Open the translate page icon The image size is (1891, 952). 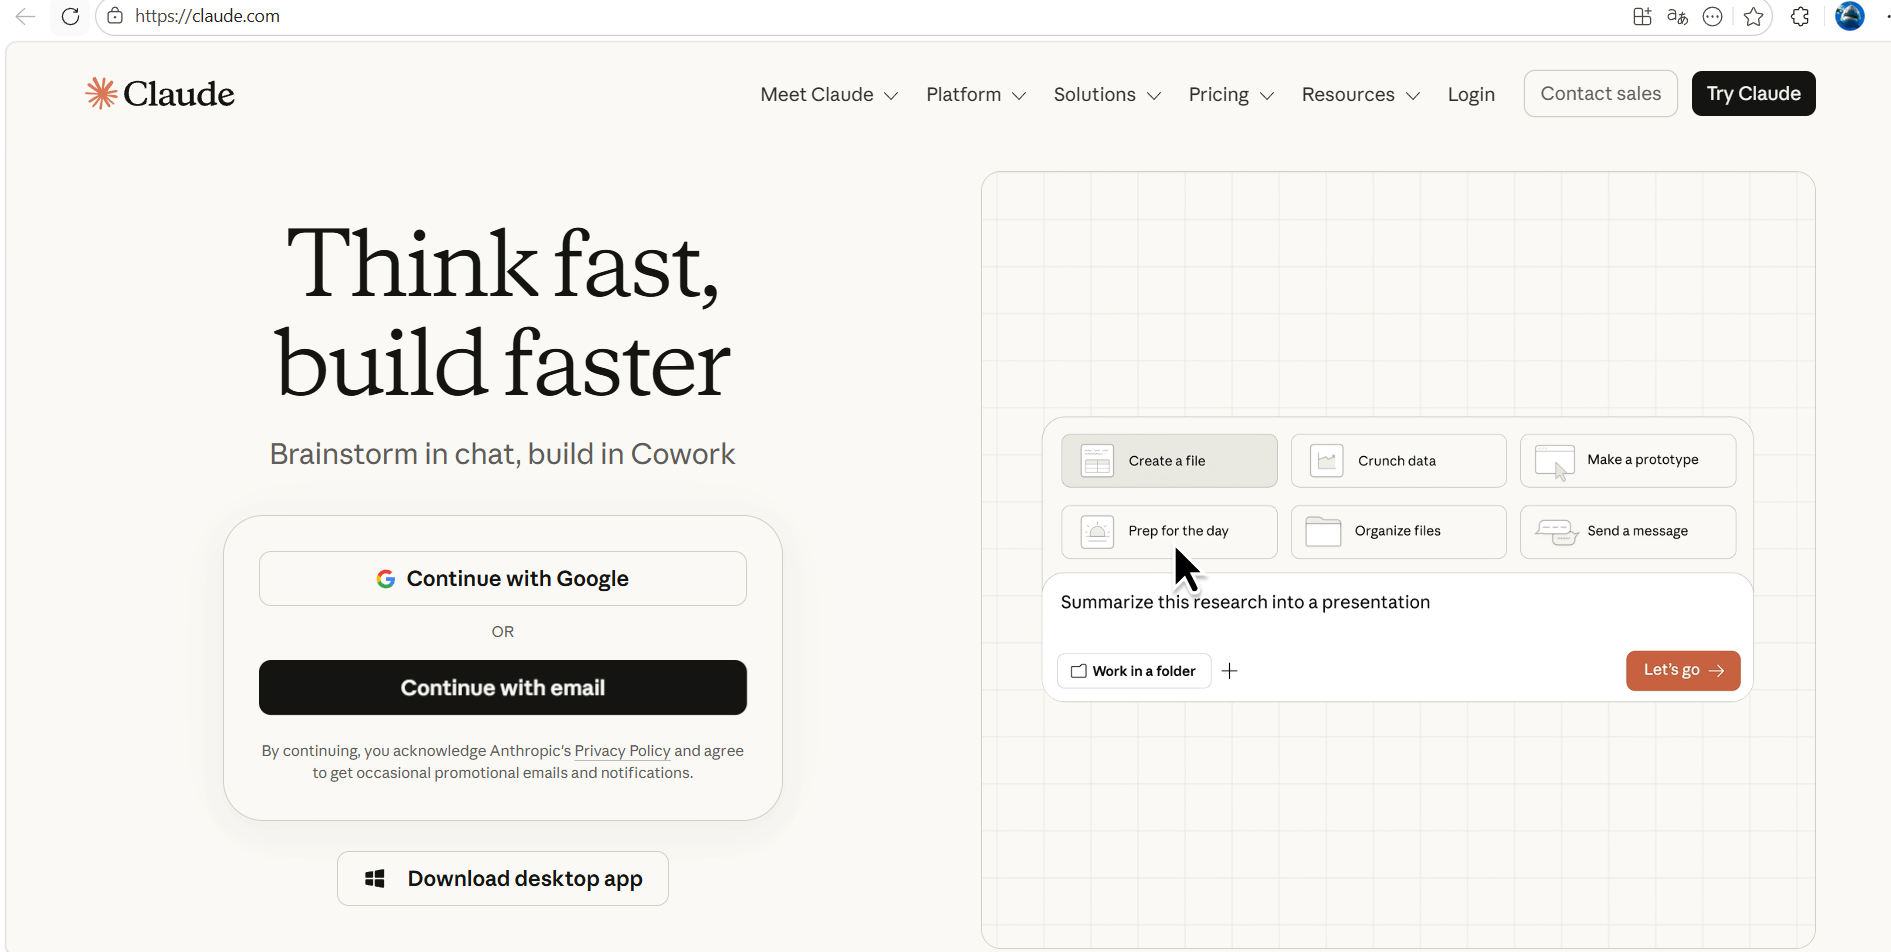point(1678,16)
